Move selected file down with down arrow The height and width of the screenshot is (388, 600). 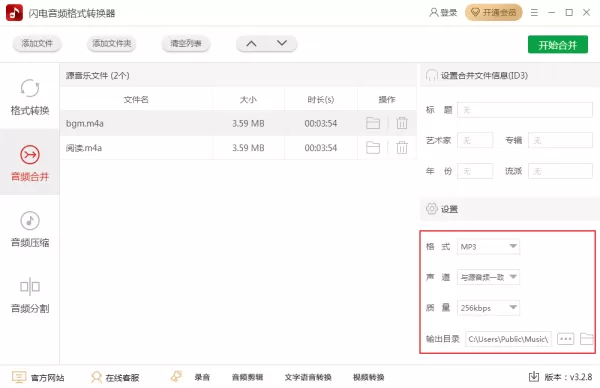coord(282,43)
